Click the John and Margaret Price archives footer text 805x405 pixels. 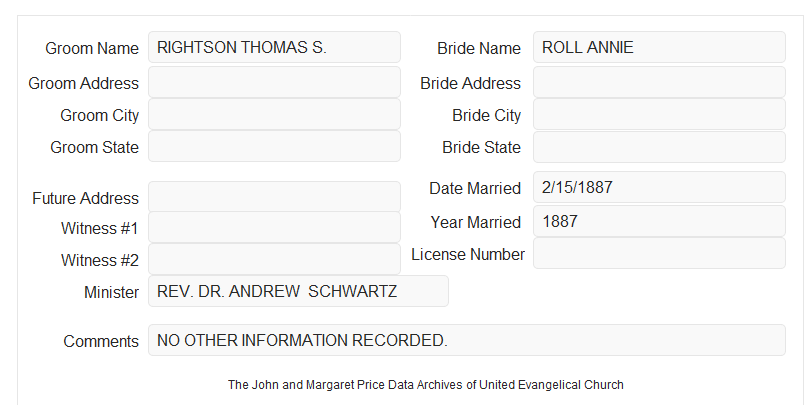[426, 385]
